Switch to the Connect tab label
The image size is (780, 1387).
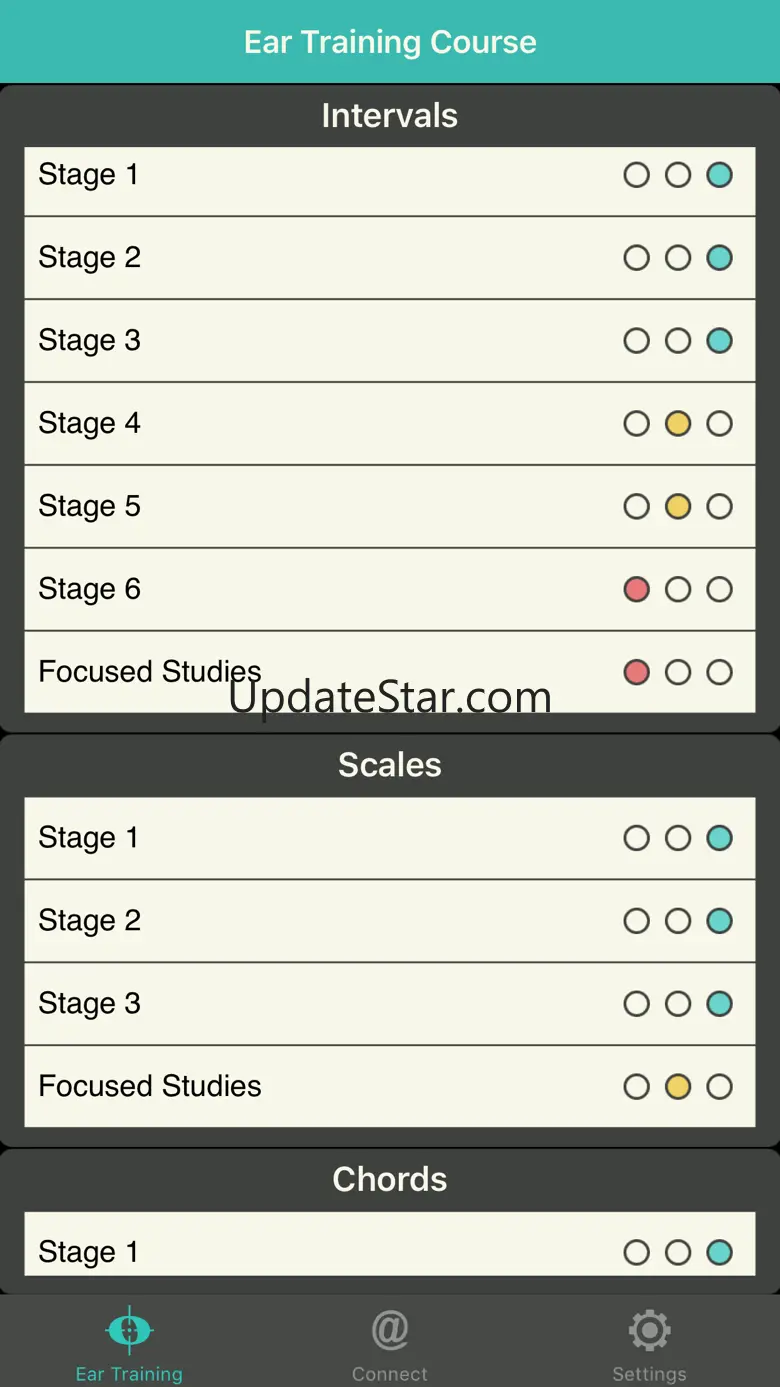click(389, 1374)
